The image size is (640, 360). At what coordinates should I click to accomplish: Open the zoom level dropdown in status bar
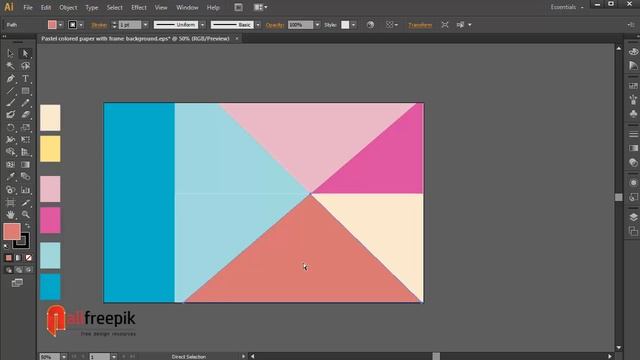click(64, 357)
